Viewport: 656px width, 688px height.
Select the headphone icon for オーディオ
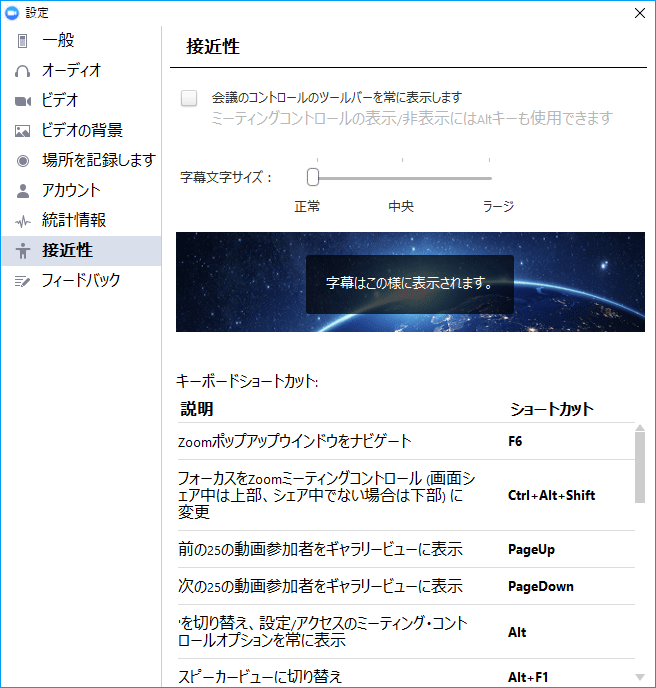[x=22, y=71]
